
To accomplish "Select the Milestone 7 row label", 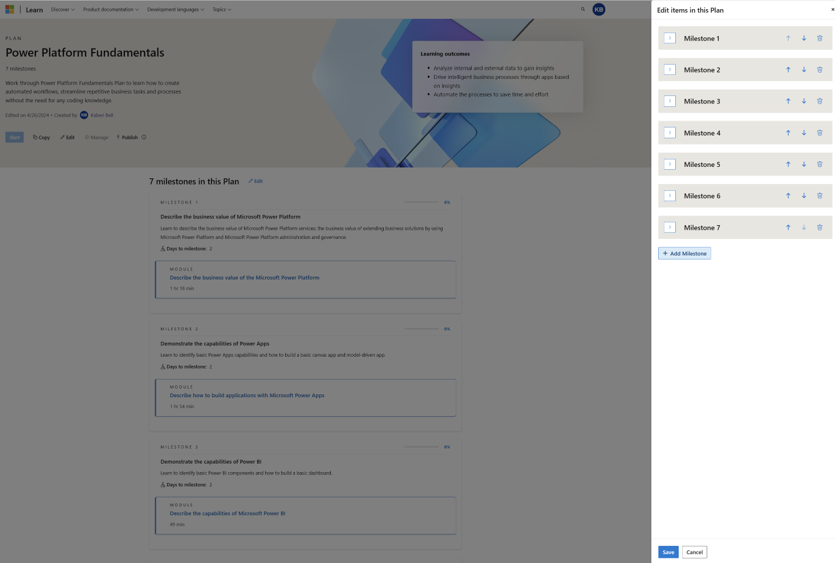I will click(702, 227).
